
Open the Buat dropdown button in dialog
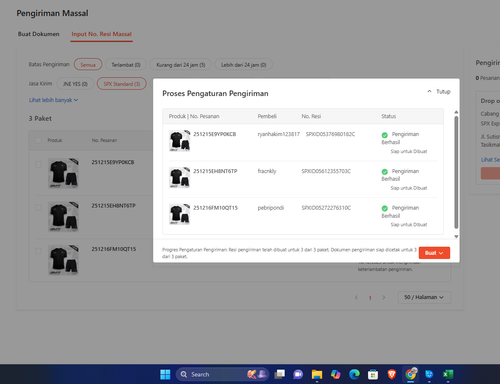434,253
